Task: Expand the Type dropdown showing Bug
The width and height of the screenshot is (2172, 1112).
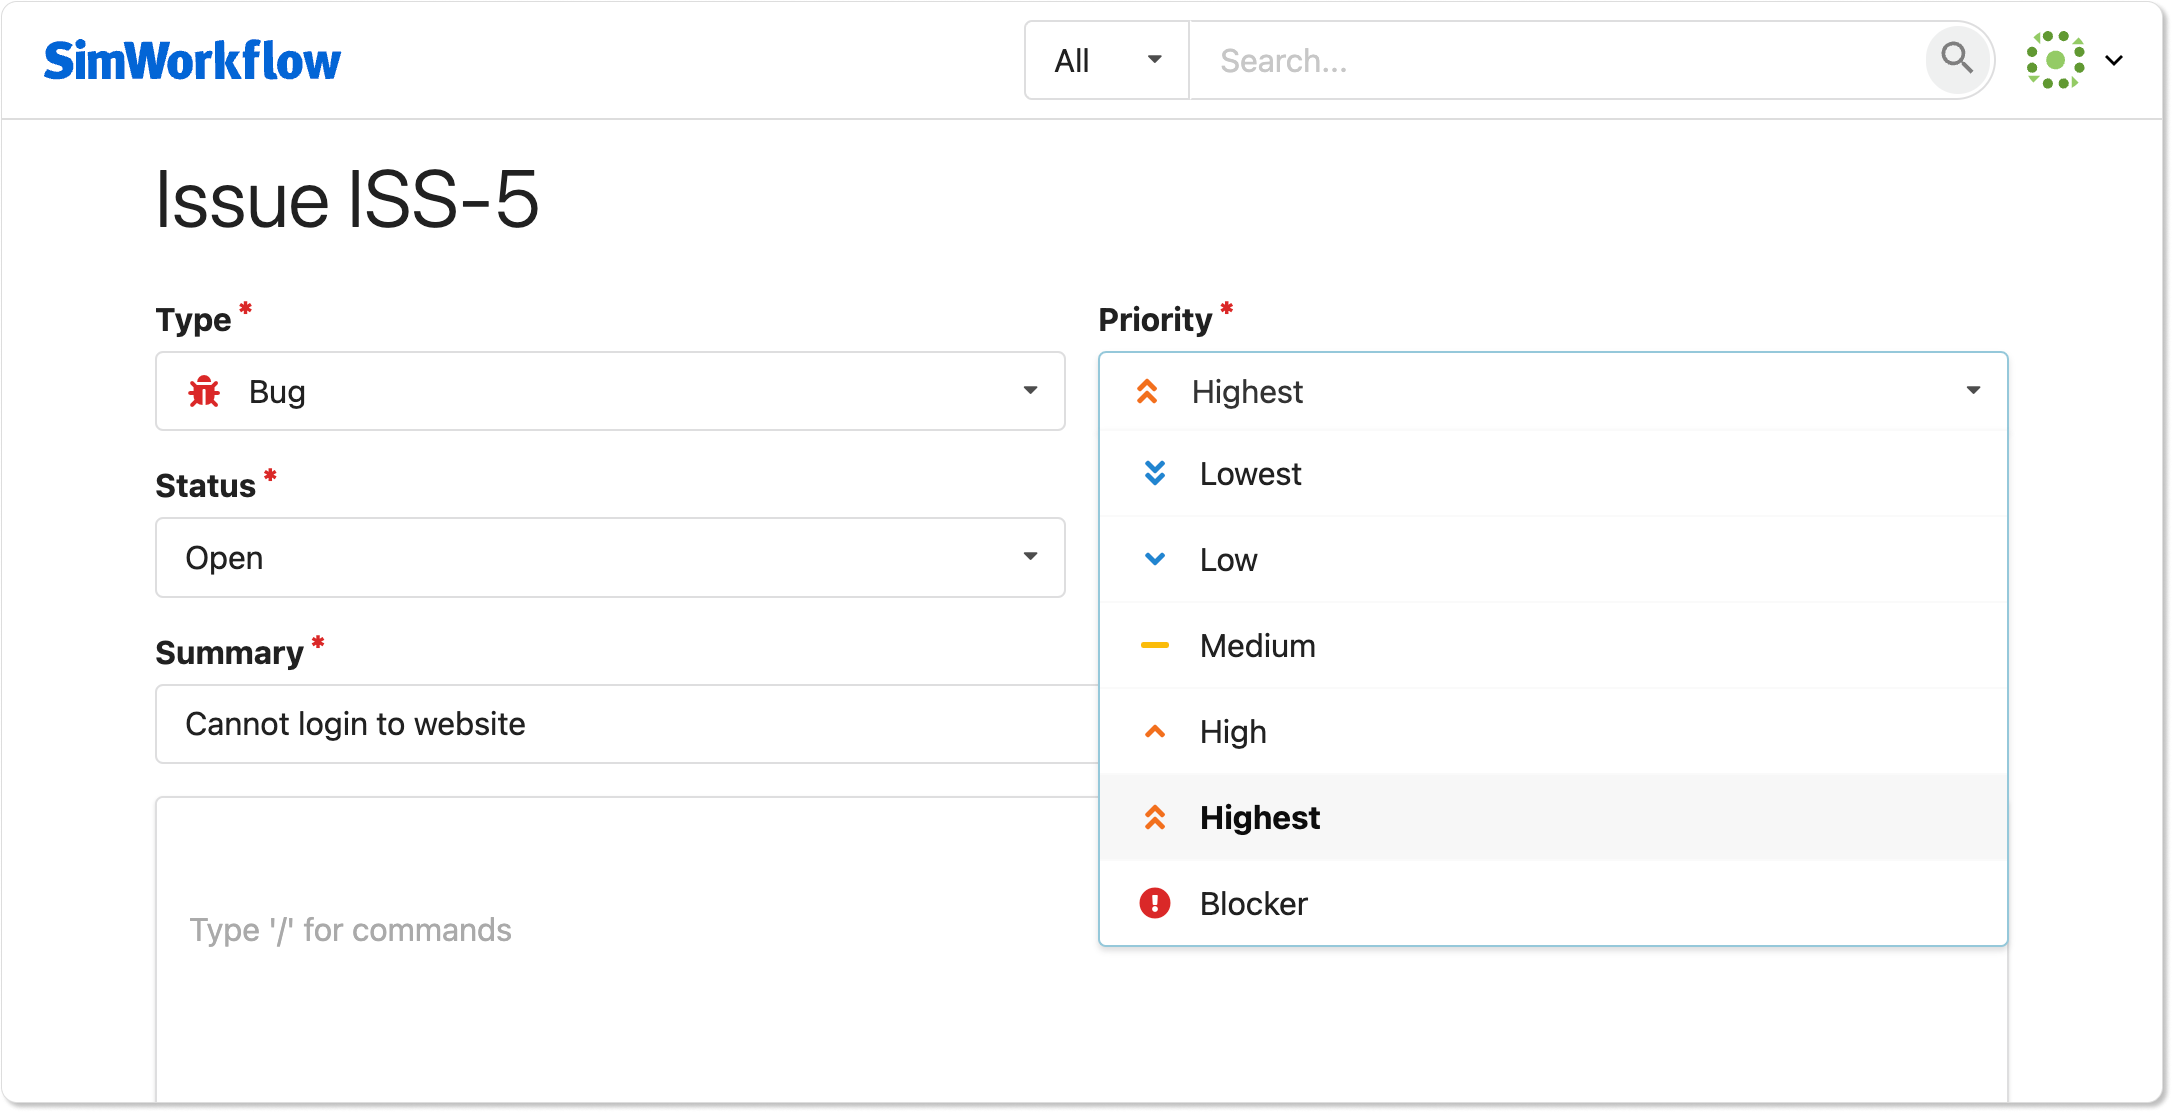Action: tap(1030, 390)
